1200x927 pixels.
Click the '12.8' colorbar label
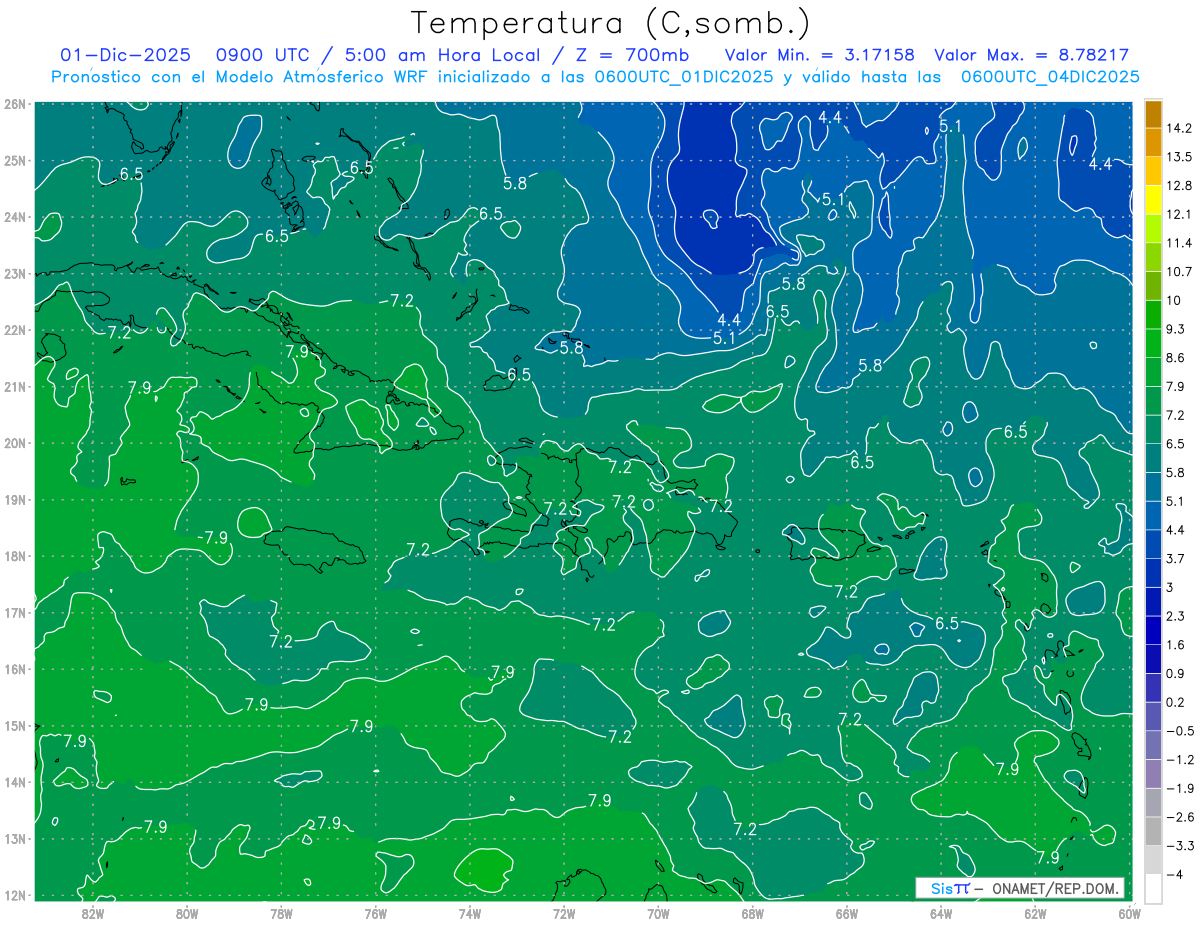point(1181,186)
